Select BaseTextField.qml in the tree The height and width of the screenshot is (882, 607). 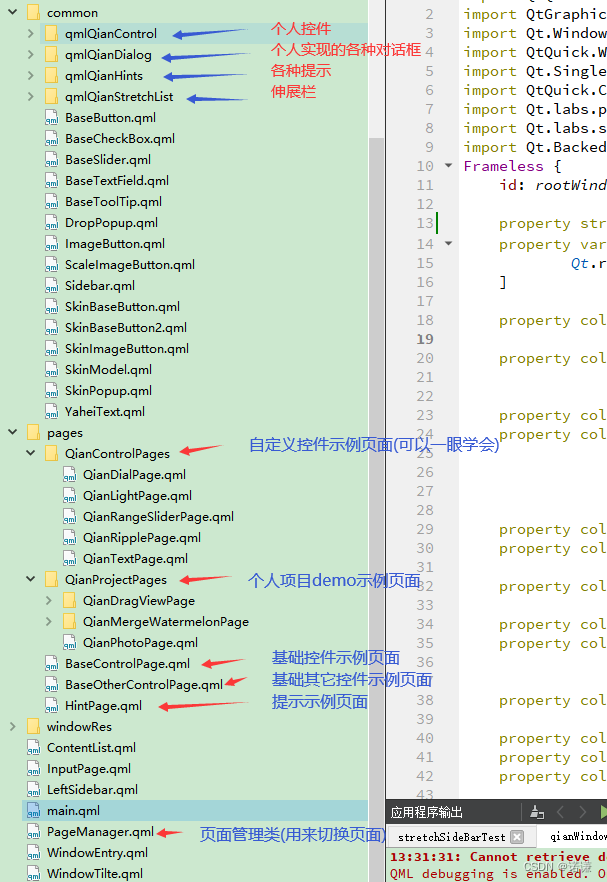(x=117, y=181)
